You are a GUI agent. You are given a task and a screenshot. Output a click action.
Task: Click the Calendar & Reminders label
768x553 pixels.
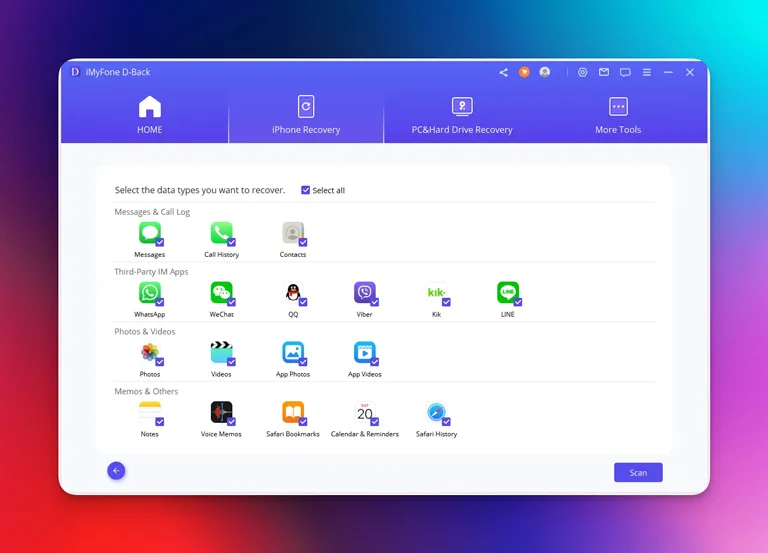pos(365,434)
